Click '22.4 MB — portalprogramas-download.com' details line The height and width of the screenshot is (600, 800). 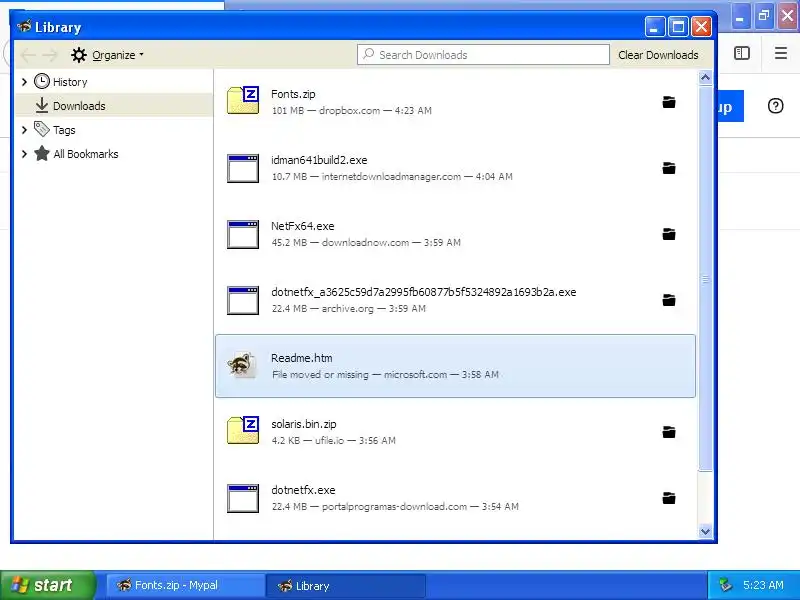click(395, 506)
